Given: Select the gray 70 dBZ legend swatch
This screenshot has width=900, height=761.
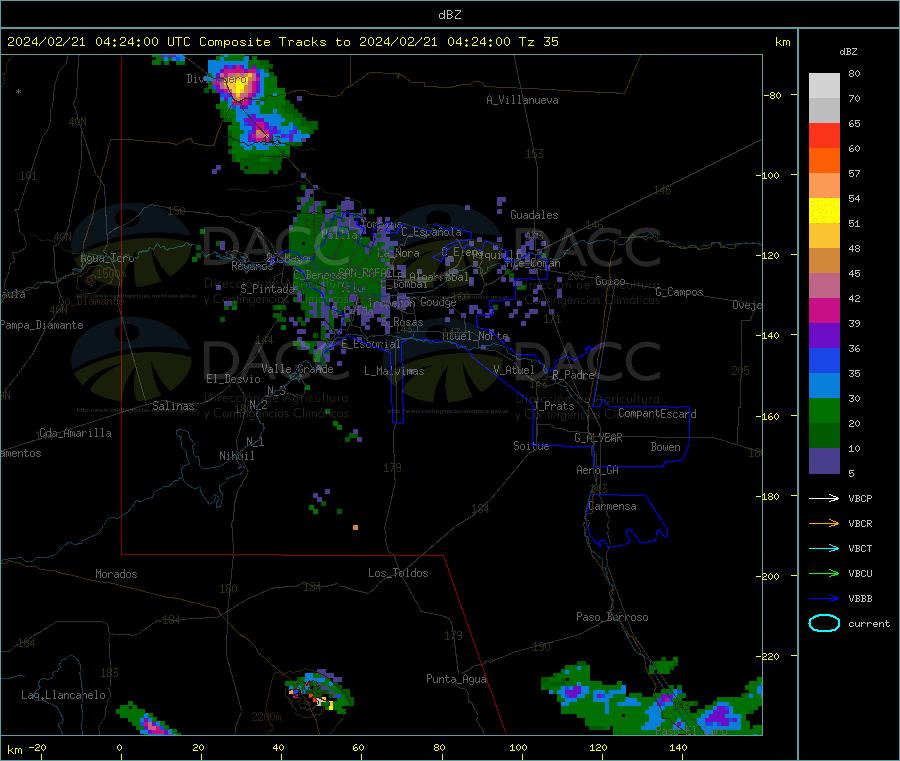Looking at the screenshot, I should click(x=824, y=111).
